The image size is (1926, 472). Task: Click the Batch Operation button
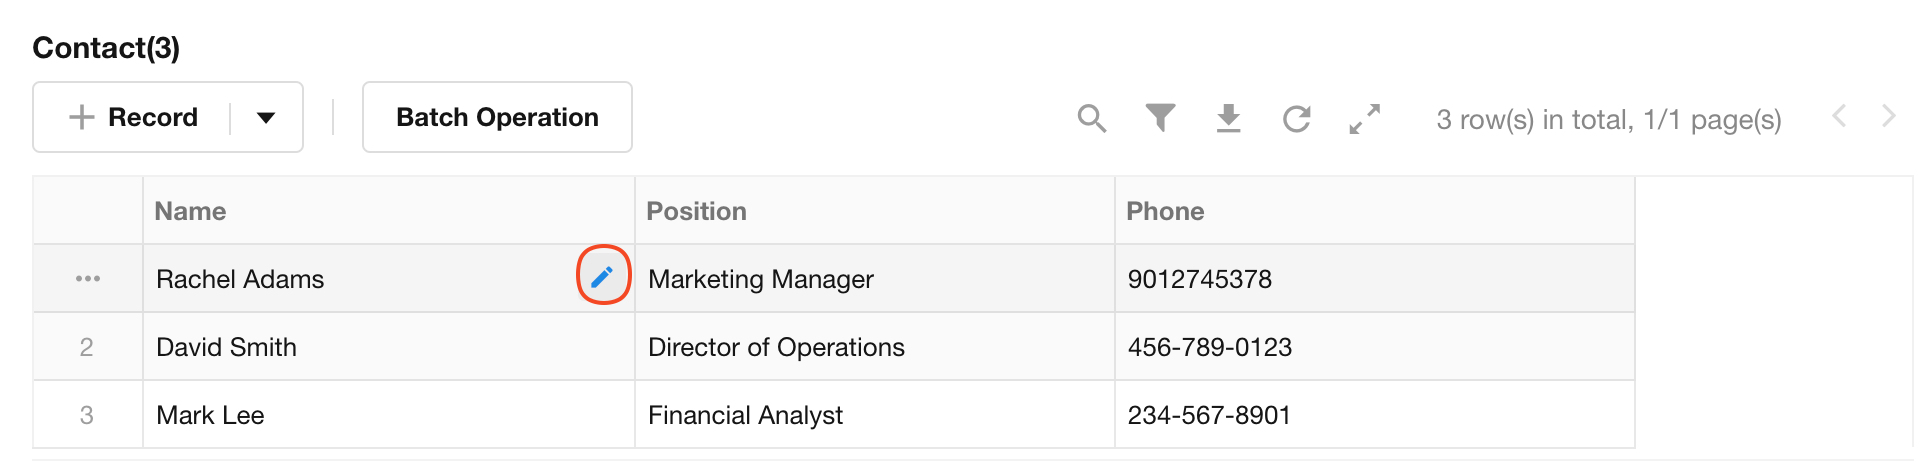coord(497,118)
